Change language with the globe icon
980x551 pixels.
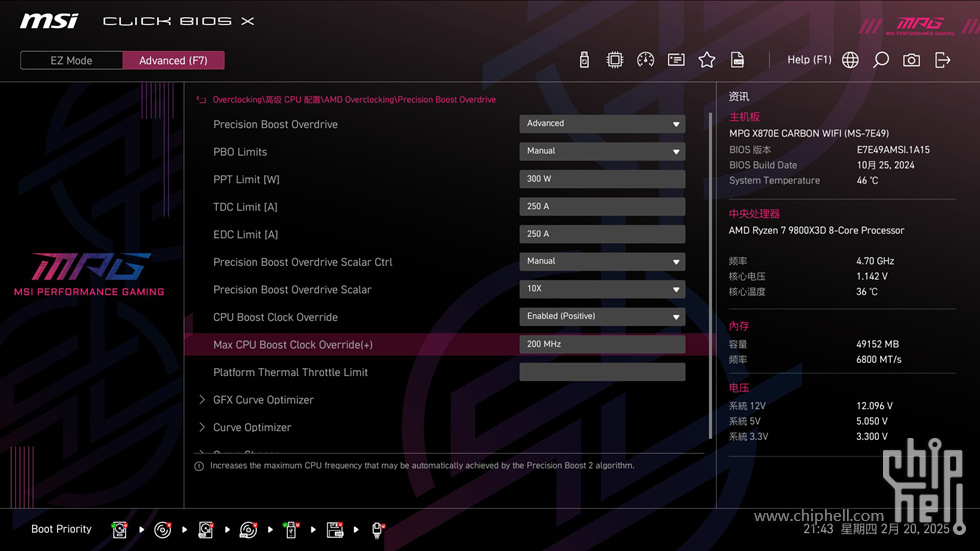[x=850, y=60]
